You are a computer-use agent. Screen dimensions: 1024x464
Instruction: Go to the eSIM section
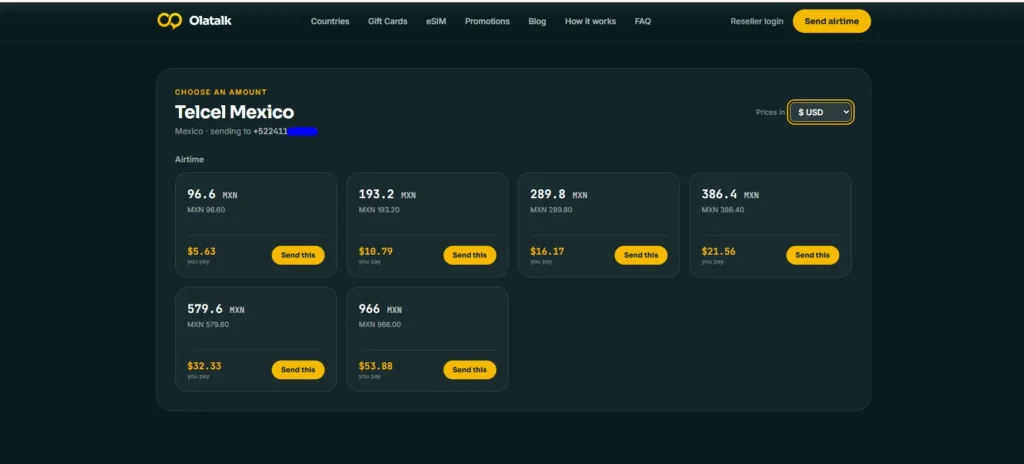(x=436, y=21)
